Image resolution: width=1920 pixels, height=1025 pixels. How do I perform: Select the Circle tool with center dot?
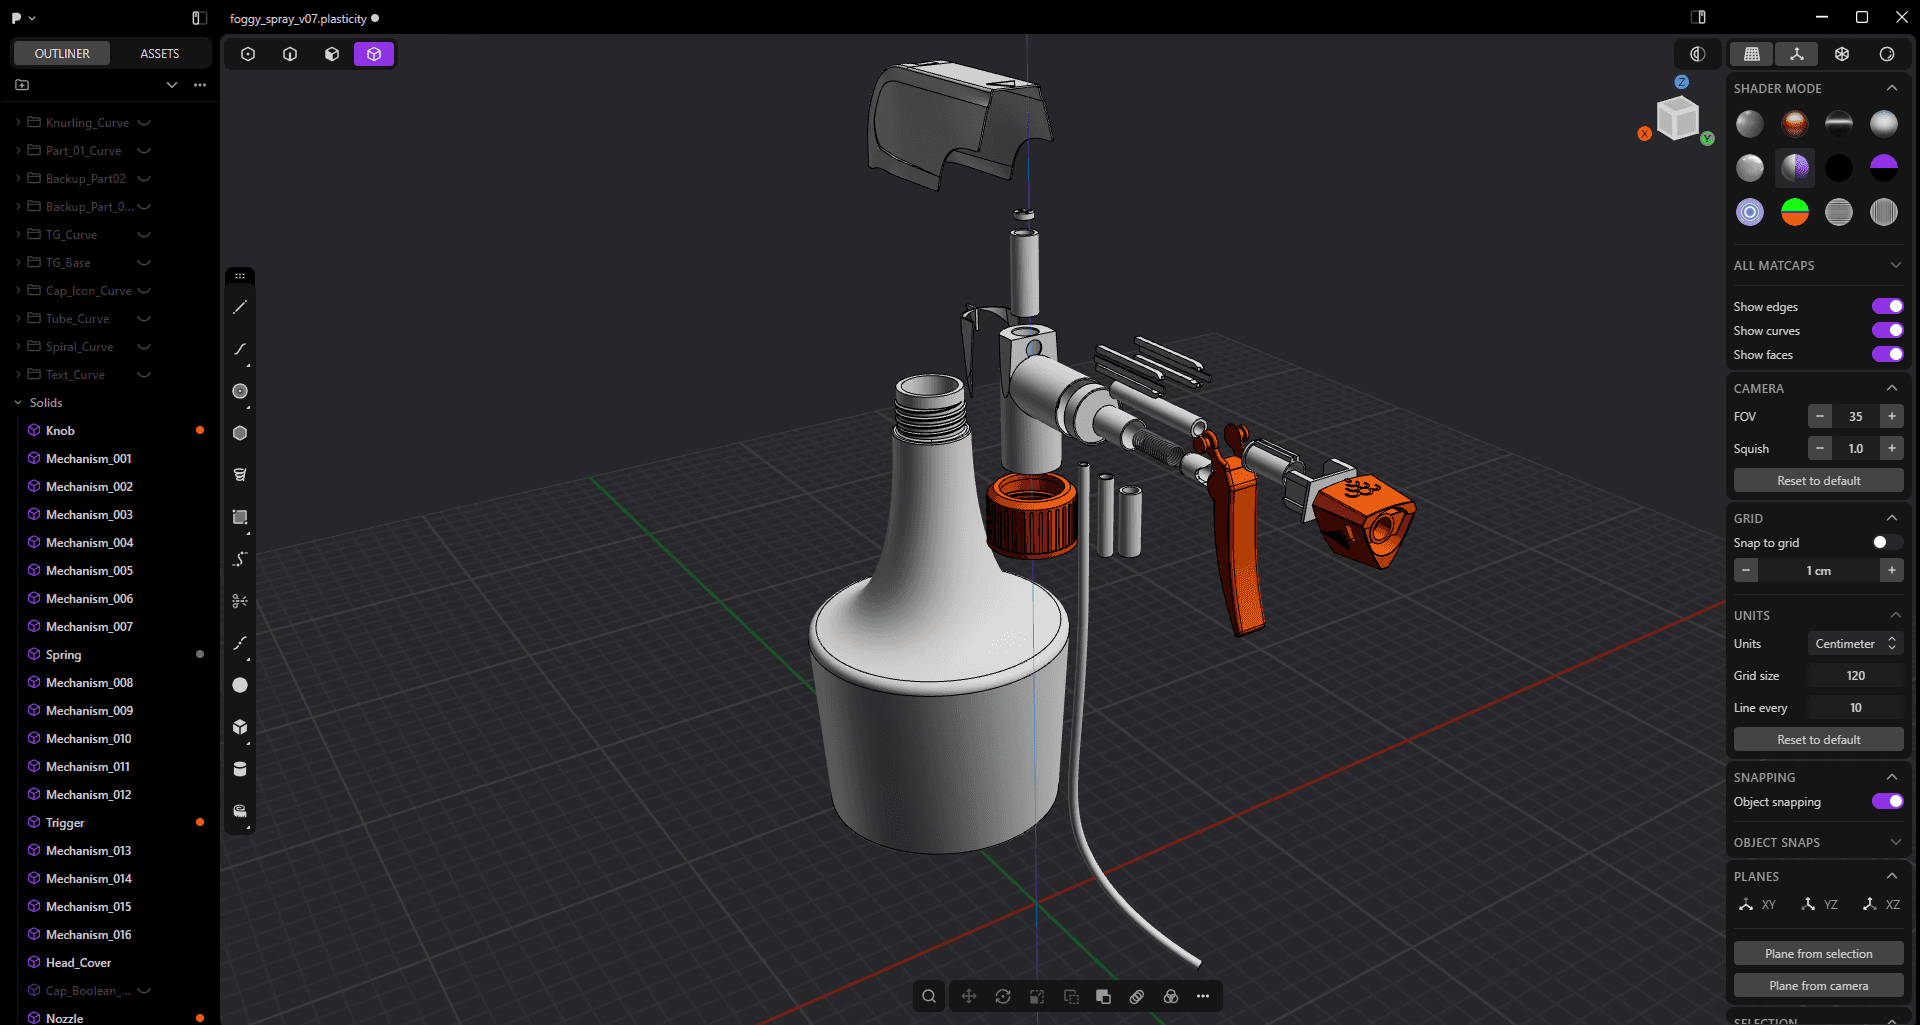click(240, 392)
